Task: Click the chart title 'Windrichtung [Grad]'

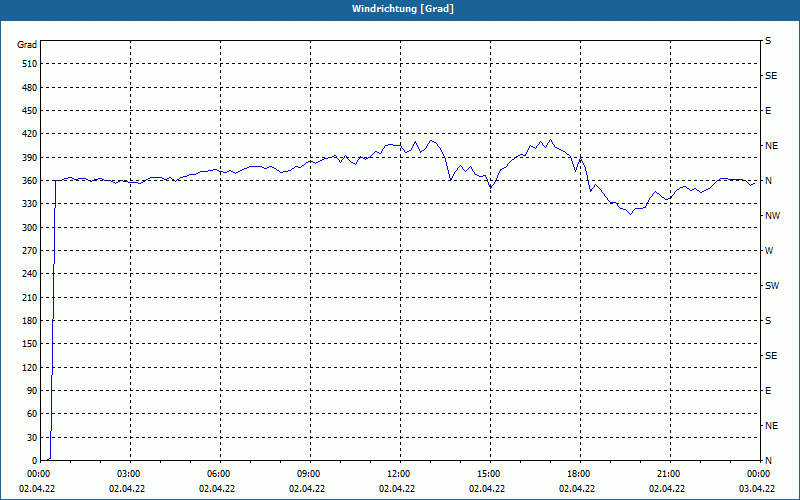Action: tap(403, 9)
